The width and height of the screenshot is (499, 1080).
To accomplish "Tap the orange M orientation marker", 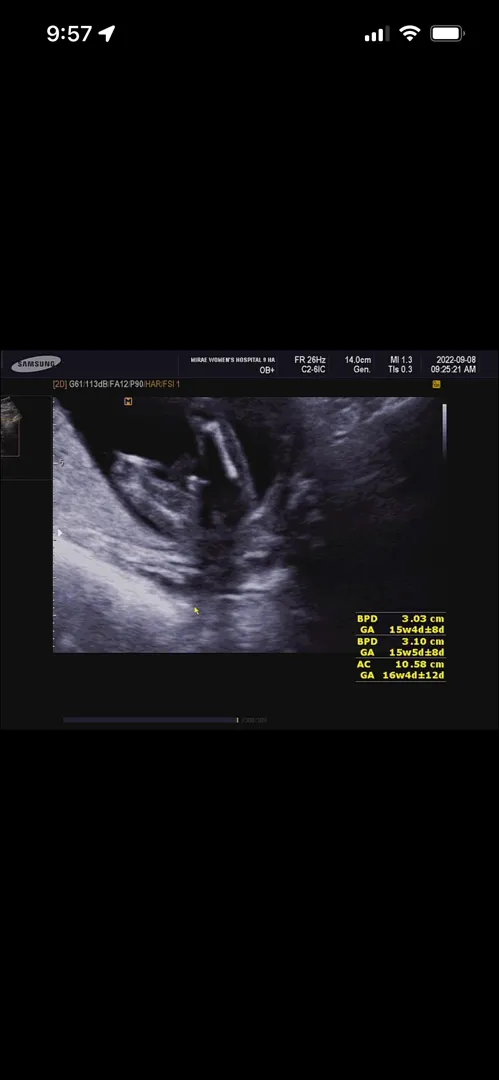I will click(x=128, y=401).
